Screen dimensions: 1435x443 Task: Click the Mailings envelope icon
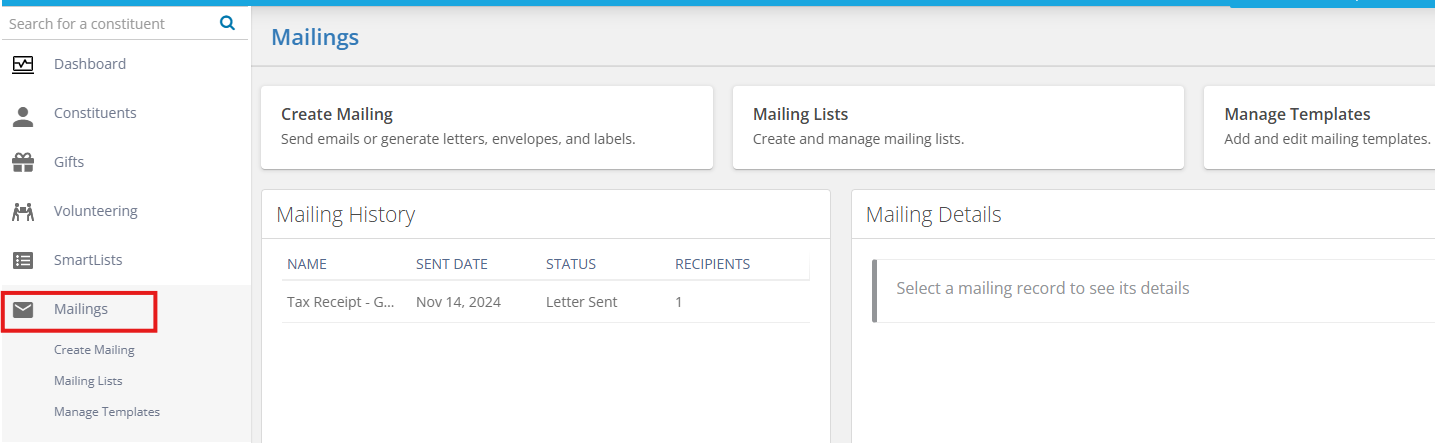23,309
